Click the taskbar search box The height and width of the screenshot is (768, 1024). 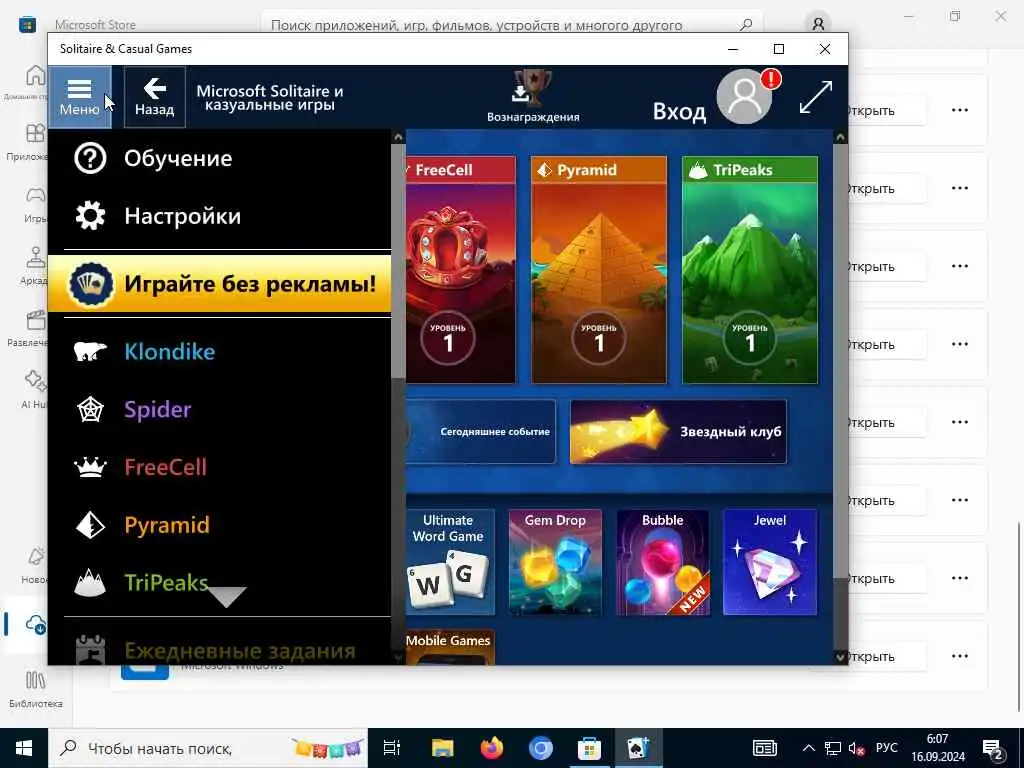(x=209, y=748)
